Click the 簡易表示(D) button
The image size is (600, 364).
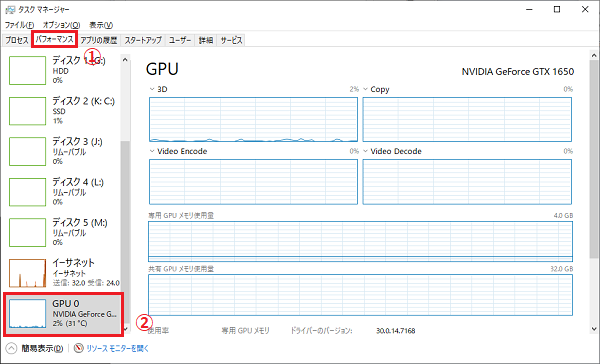(42, 348)
